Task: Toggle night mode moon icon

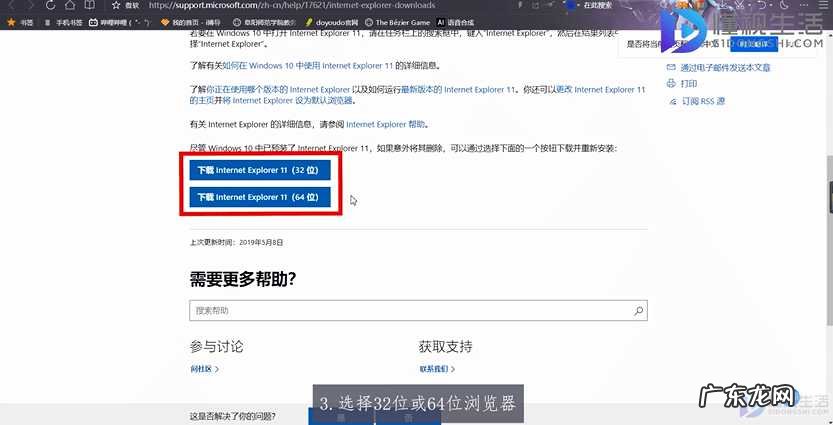Action: [x=784, y=5]
